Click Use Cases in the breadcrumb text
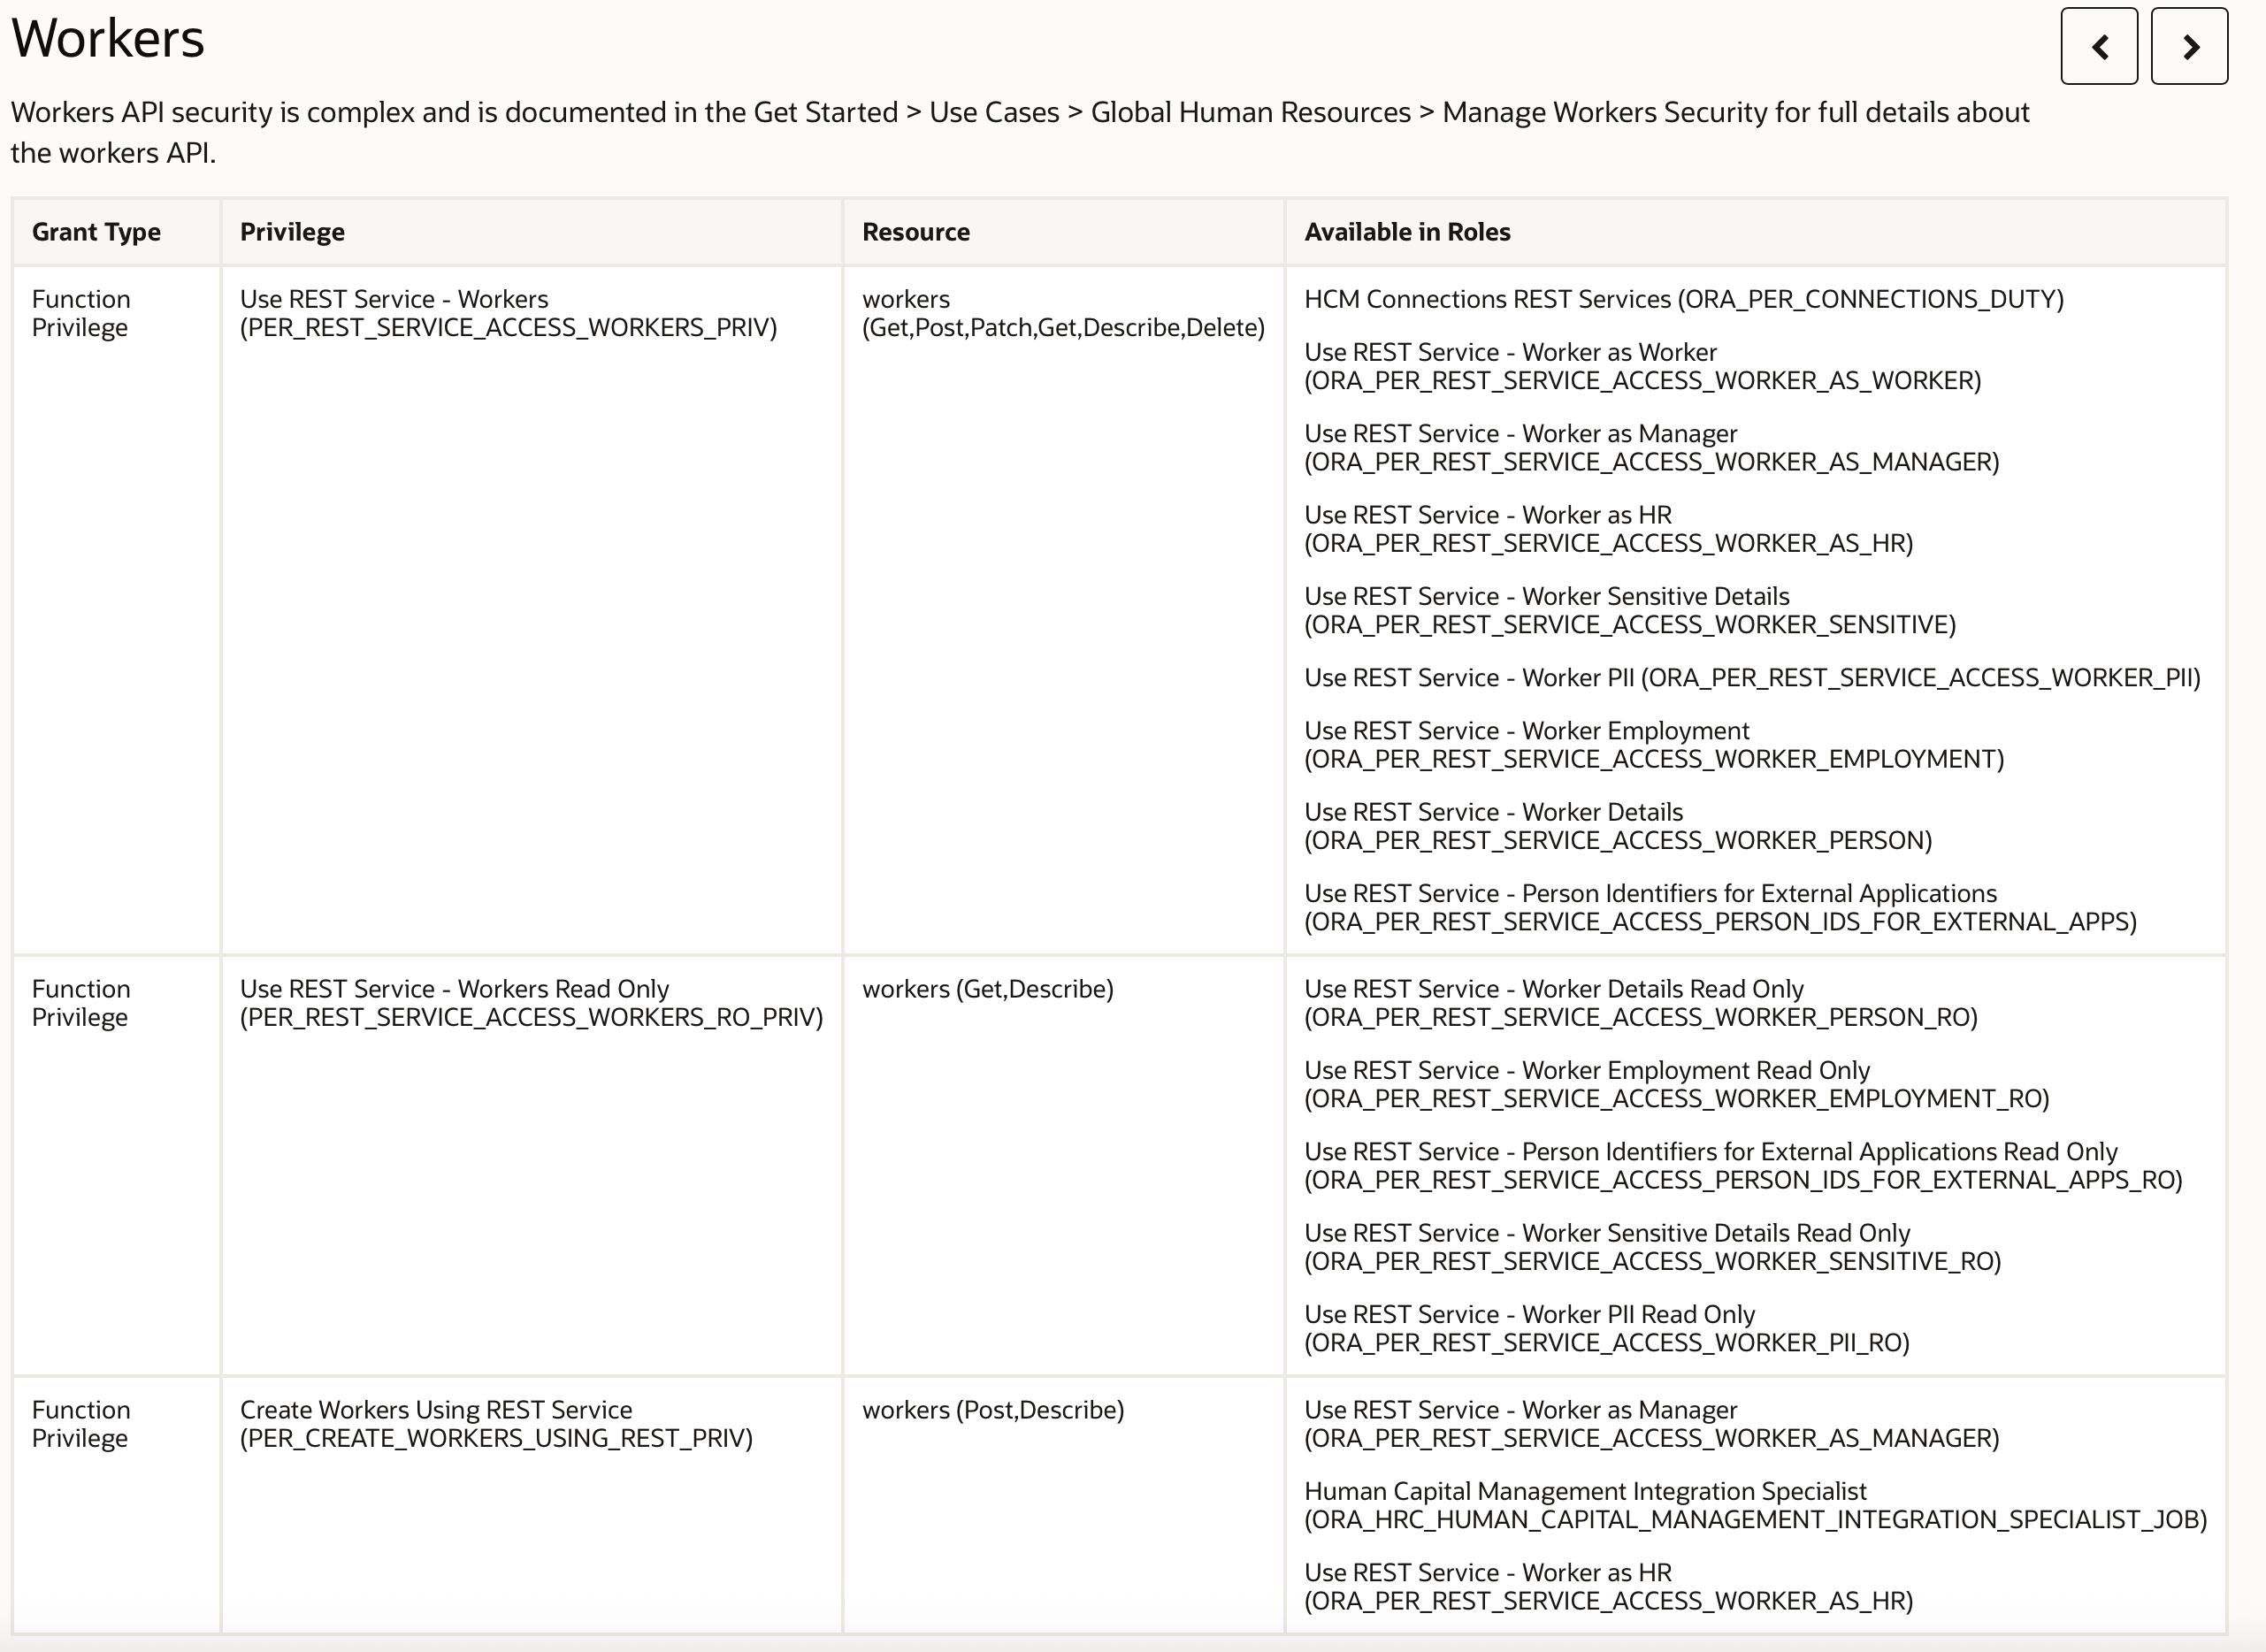 994,112
